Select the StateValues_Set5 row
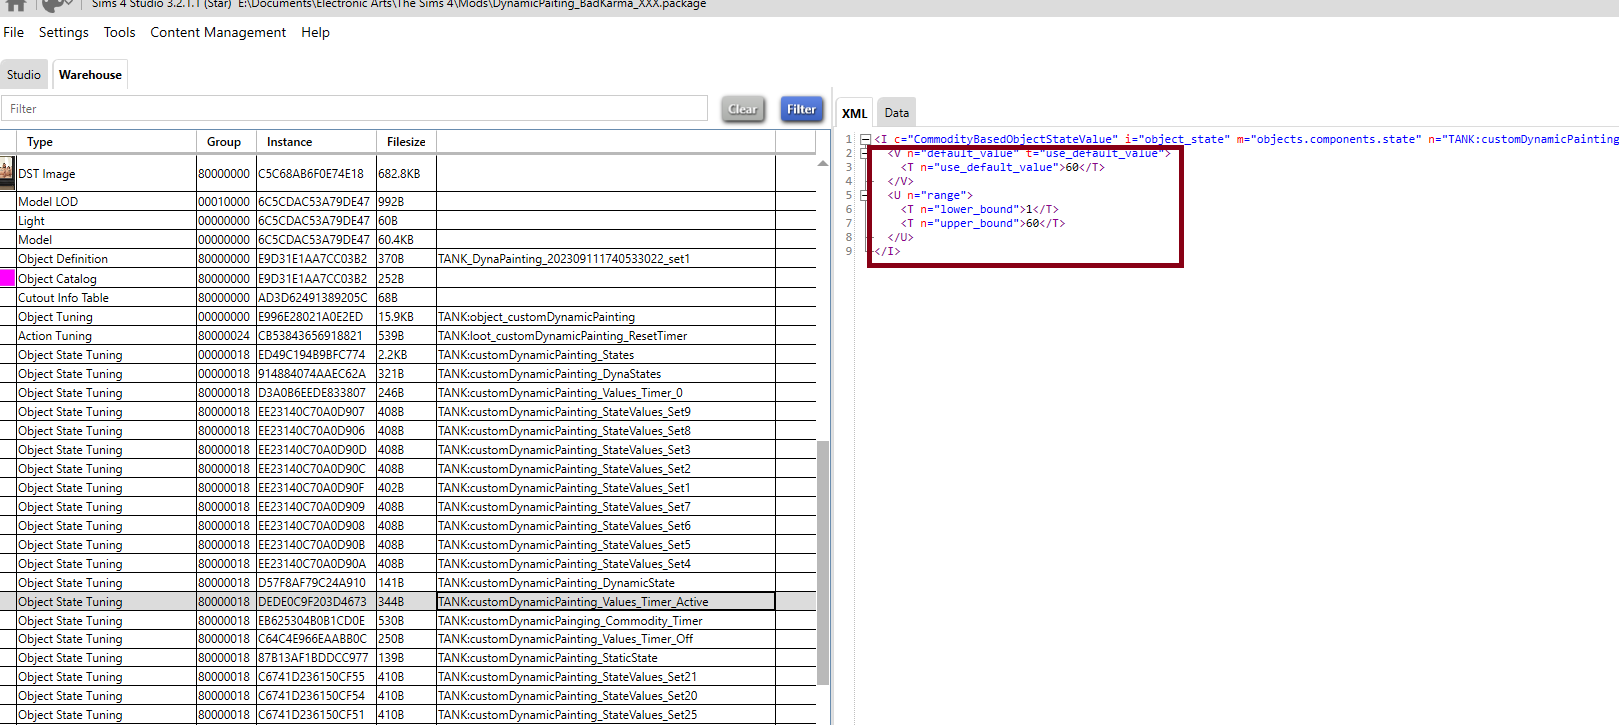The width and height of the screenshot is (1619, 725). [x=408, y=544]
